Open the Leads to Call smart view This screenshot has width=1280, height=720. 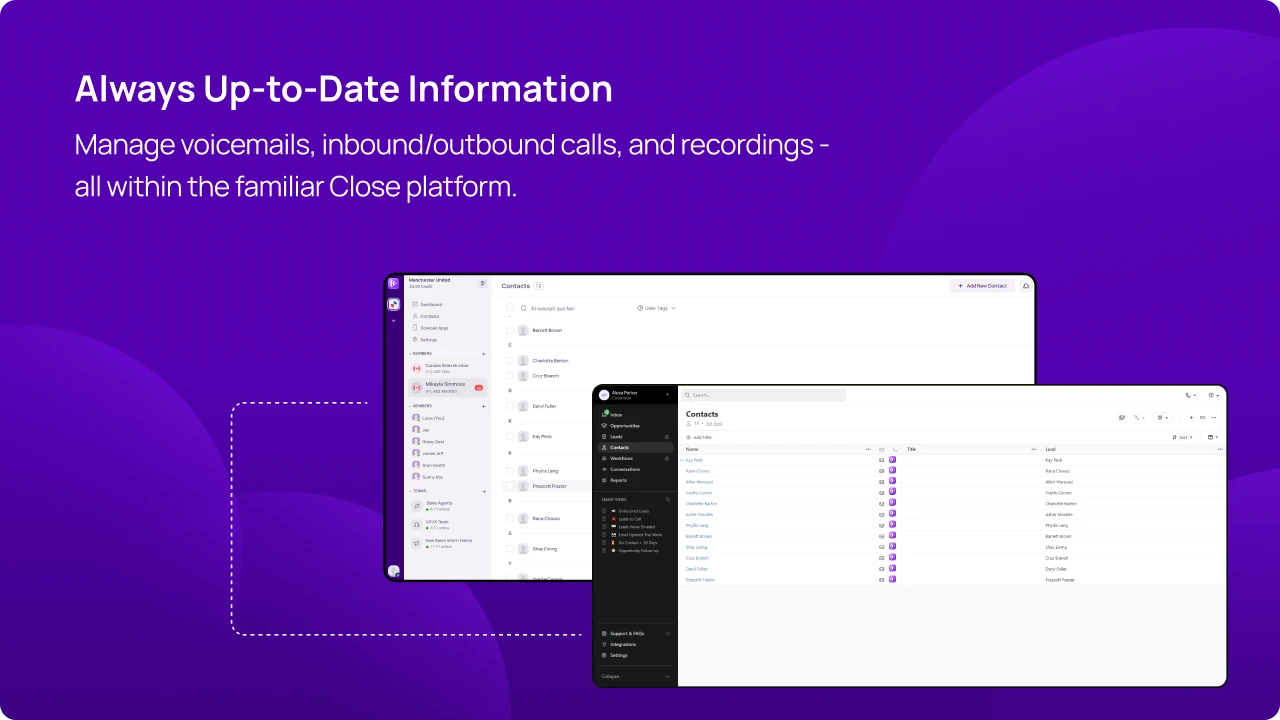630,519
